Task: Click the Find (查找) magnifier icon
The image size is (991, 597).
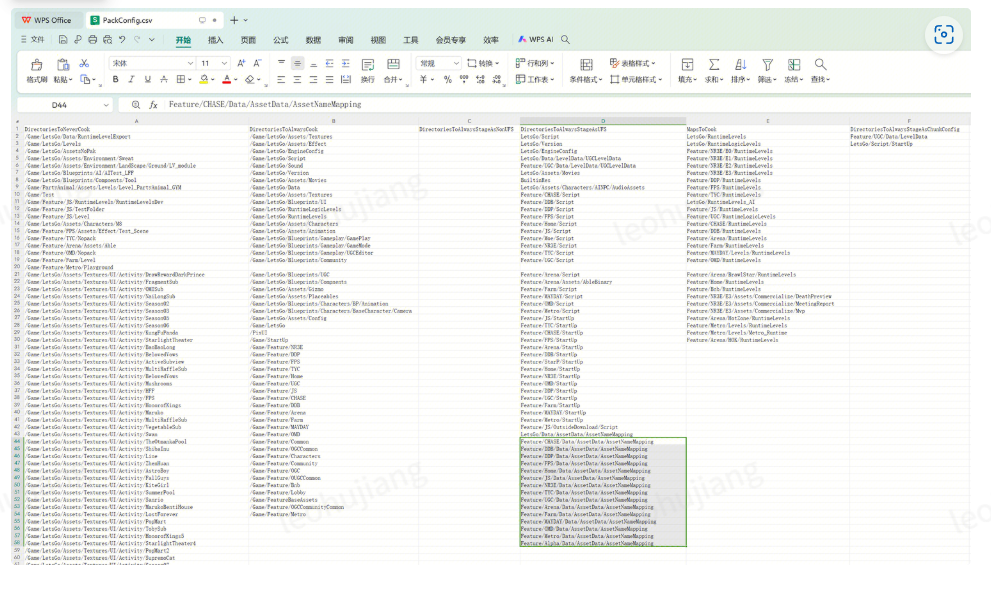Action: [x=820, y=64]
